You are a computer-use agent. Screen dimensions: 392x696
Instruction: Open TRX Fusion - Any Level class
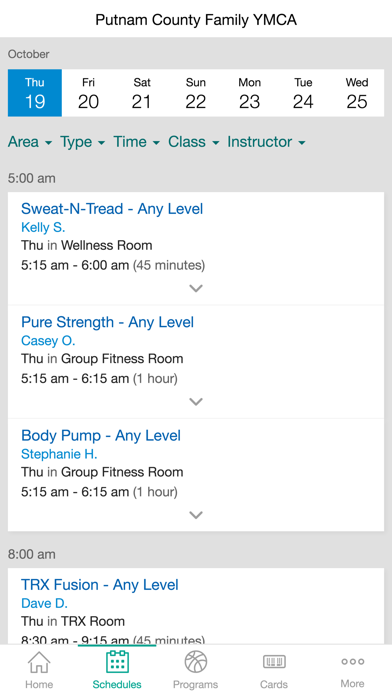click(x=99, y=585)
